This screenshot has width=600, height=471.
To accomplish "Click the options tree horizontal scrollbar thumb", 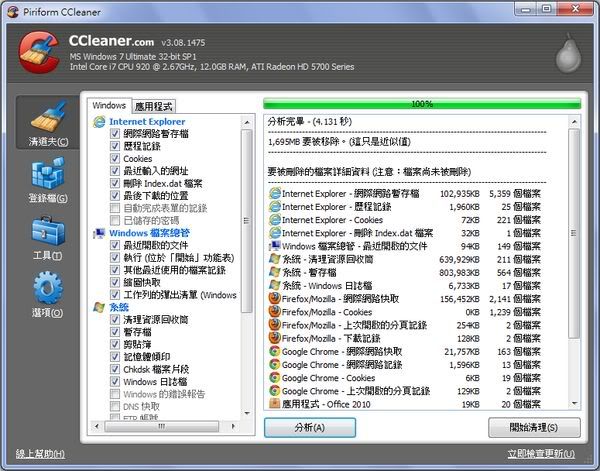I will [x=161, y=426].
